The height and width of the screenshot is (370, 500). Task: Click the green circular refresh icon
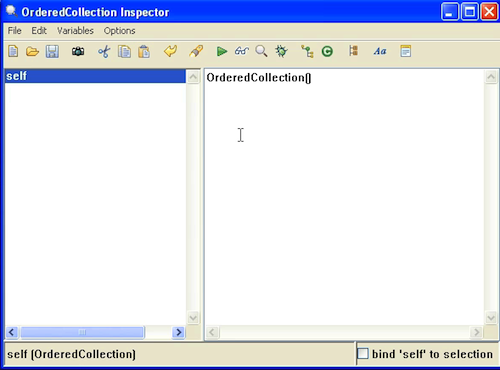point(327,52)
